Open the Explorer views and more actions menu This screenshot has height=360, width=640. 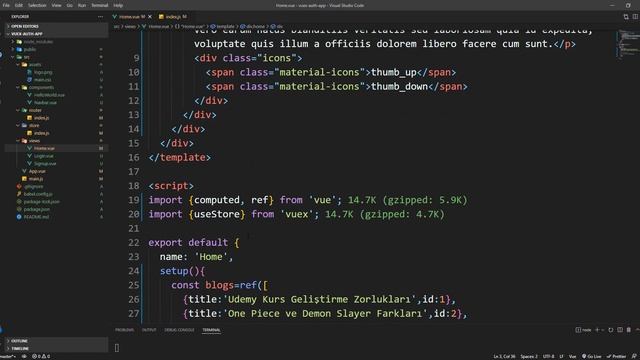100,17
